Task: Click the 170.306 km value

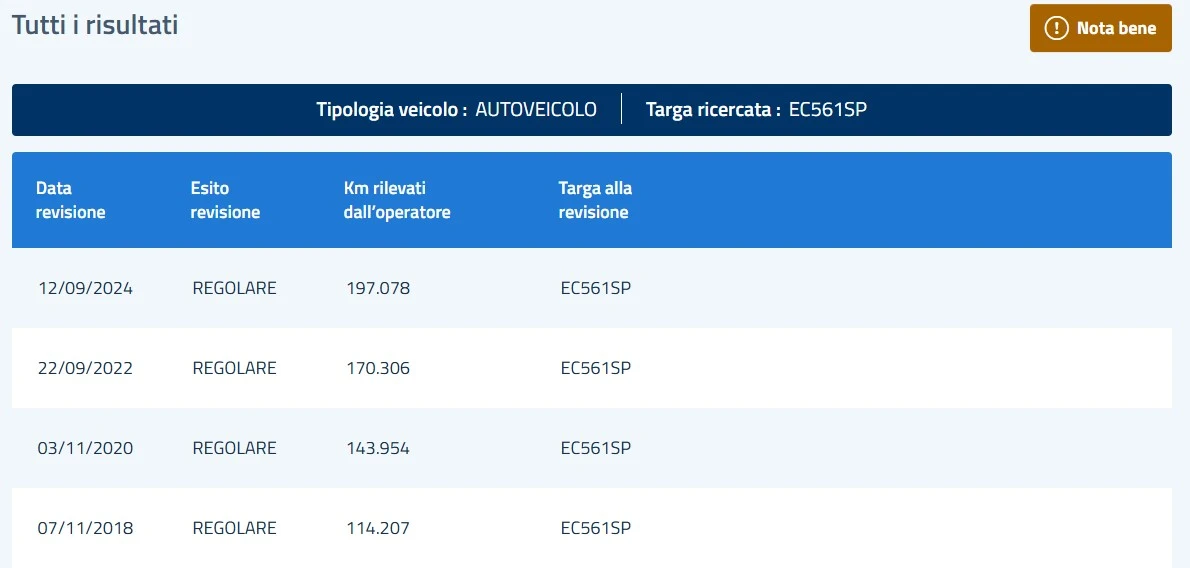Action: (378, 368)
